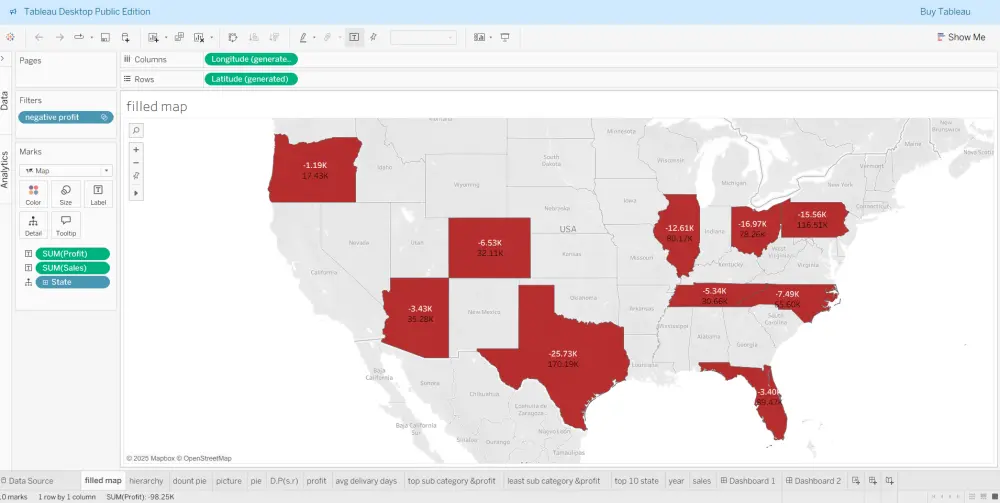Open the Show Me panel
Image resolution: width=1000 pixels, height=503 pixels.
[x=961, y=38]
